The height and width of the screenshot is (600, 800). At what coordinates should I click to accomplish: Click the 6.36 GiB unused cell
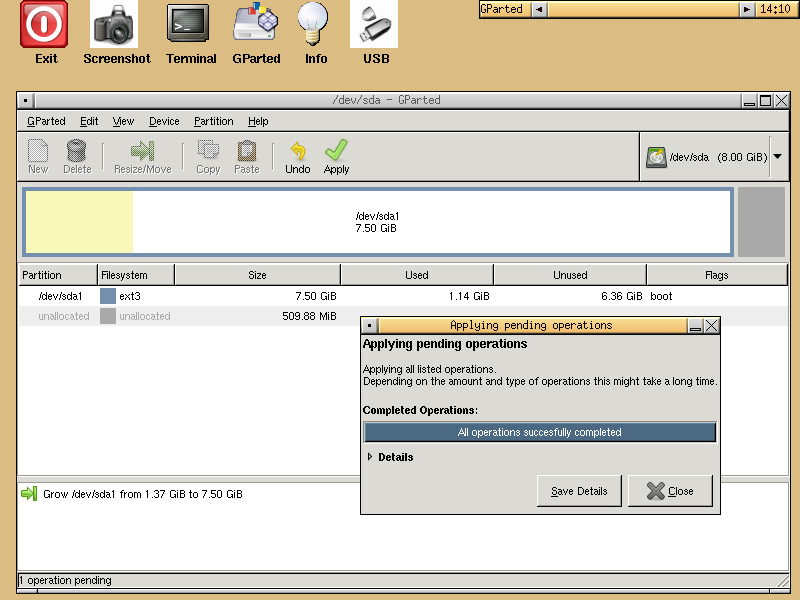(621, 296)
